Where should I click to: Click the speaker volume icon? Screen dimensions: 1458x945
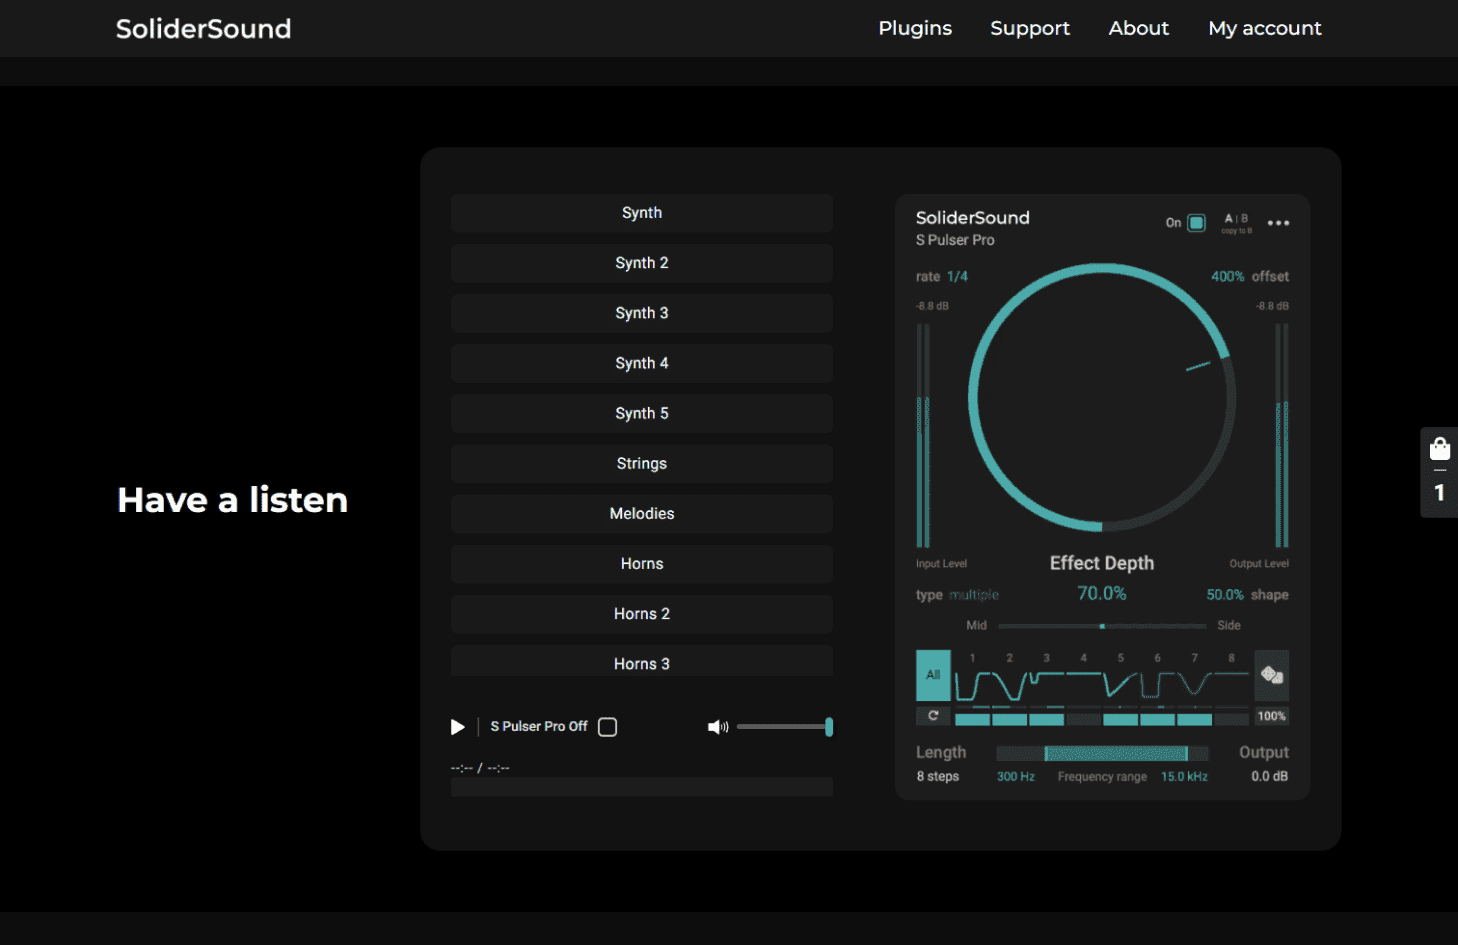coord(717,727)
